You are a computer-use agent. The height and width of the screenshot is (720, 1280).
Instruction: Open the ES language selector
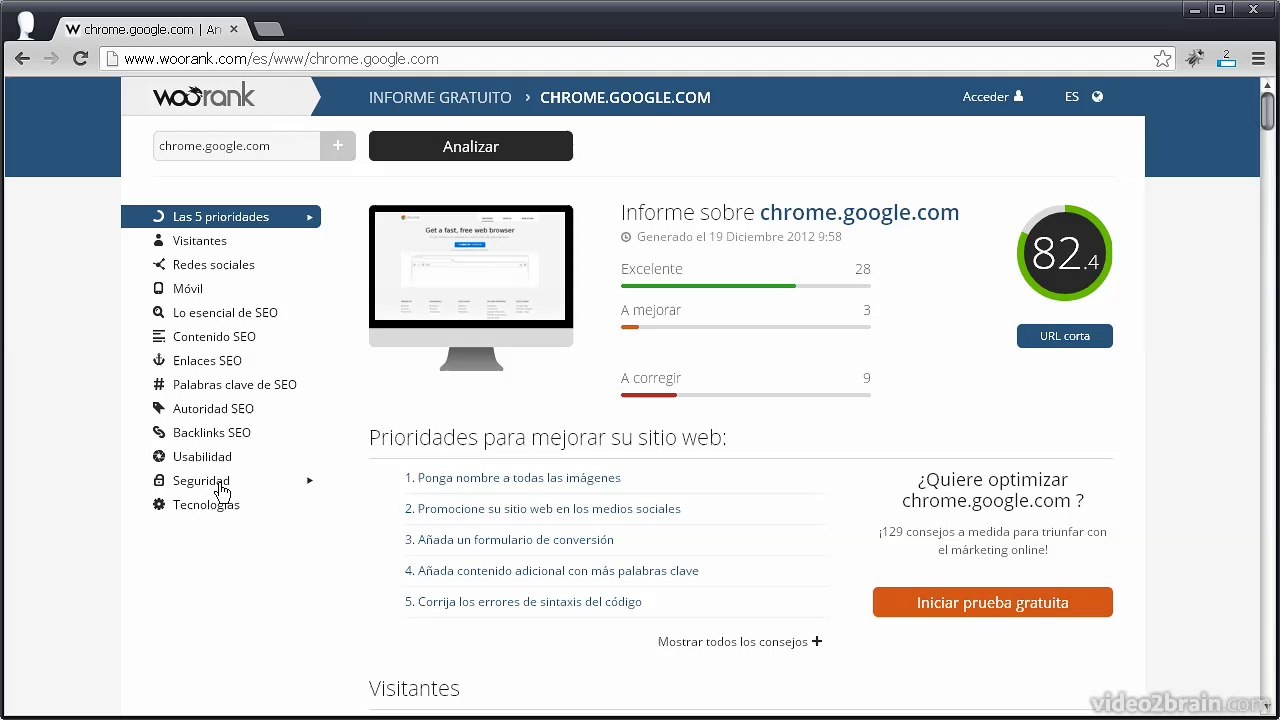1072,97
